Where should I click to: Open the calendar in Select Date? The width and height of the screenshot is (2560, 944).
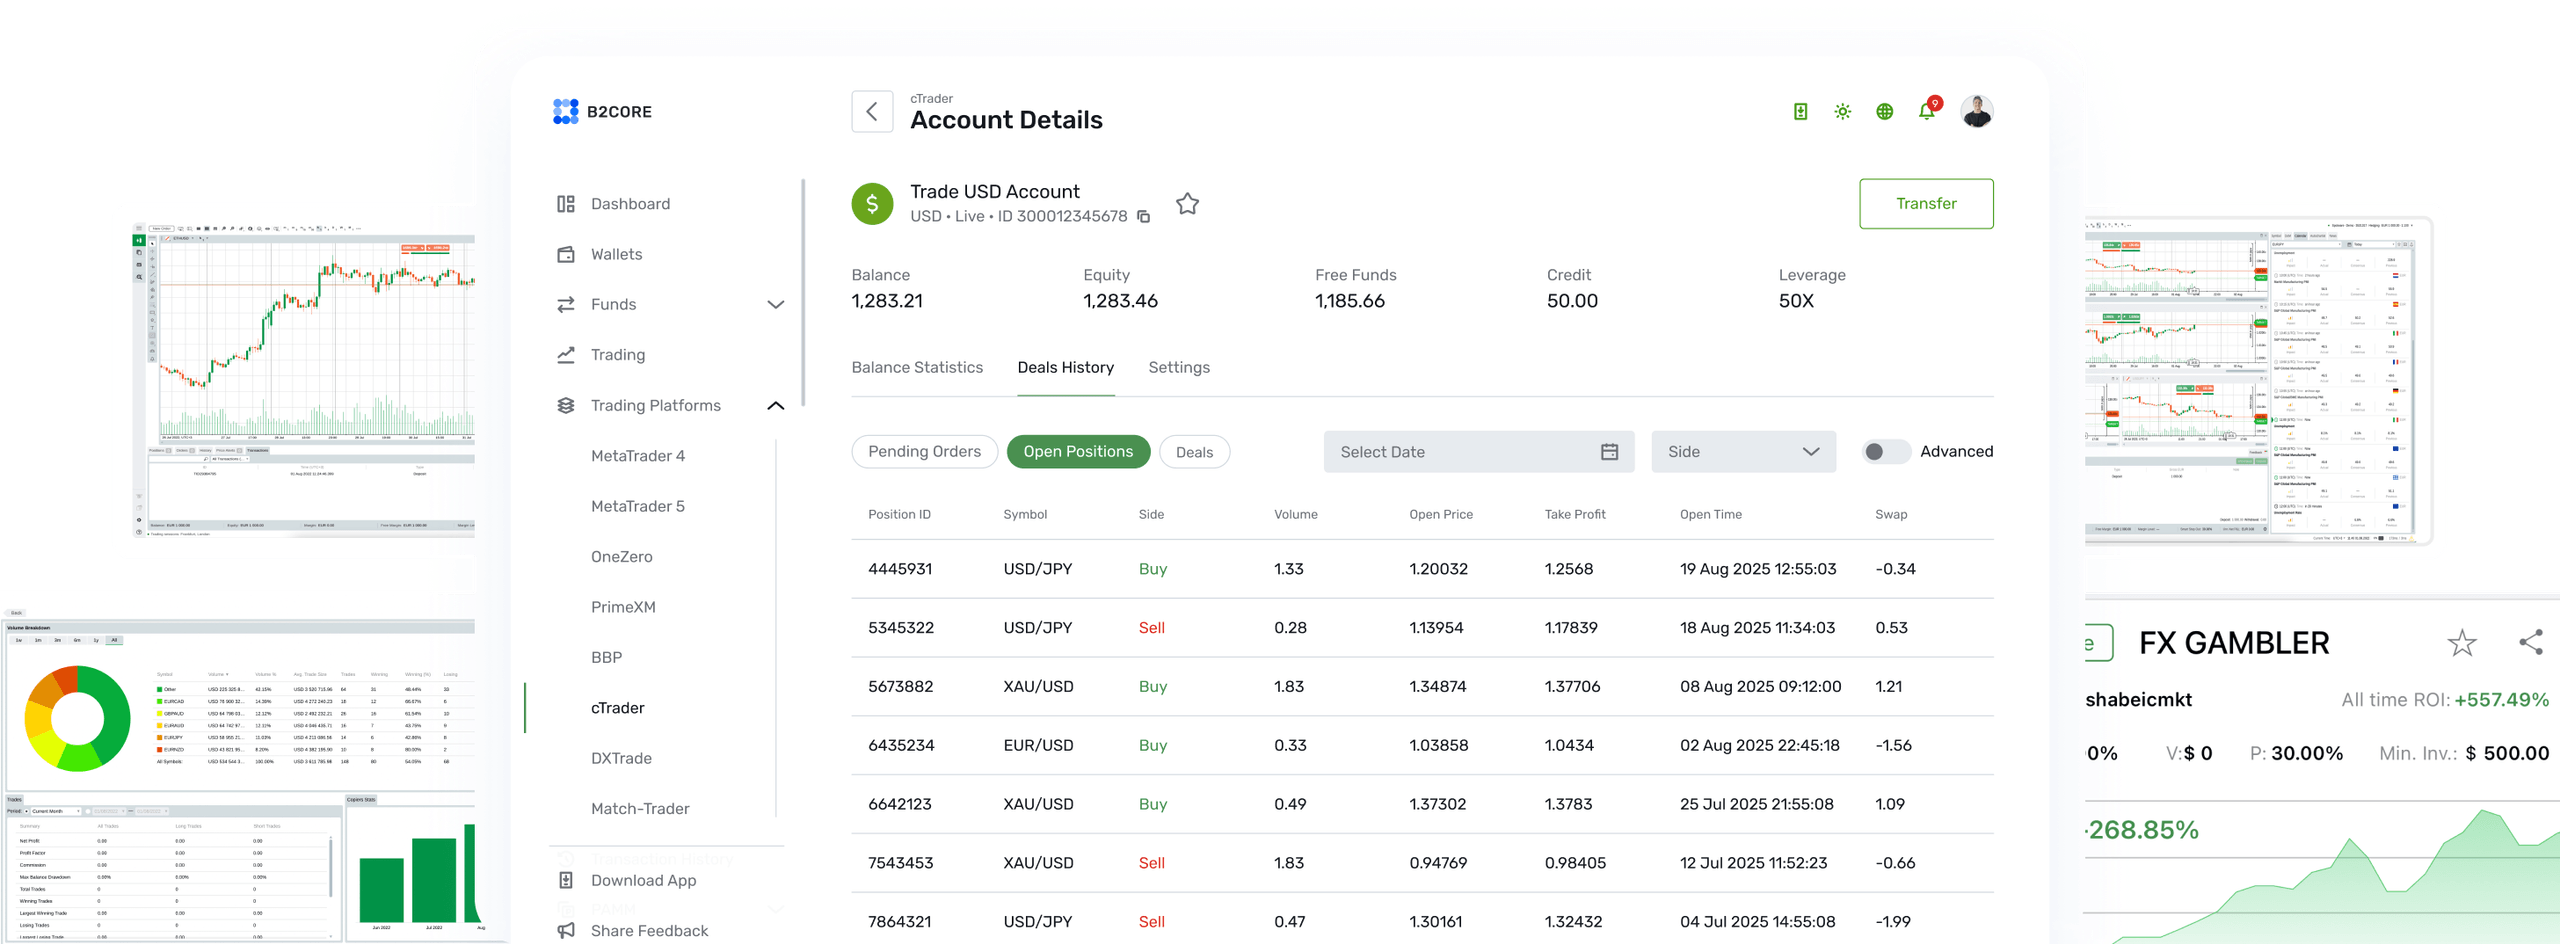coord(1609,452)
